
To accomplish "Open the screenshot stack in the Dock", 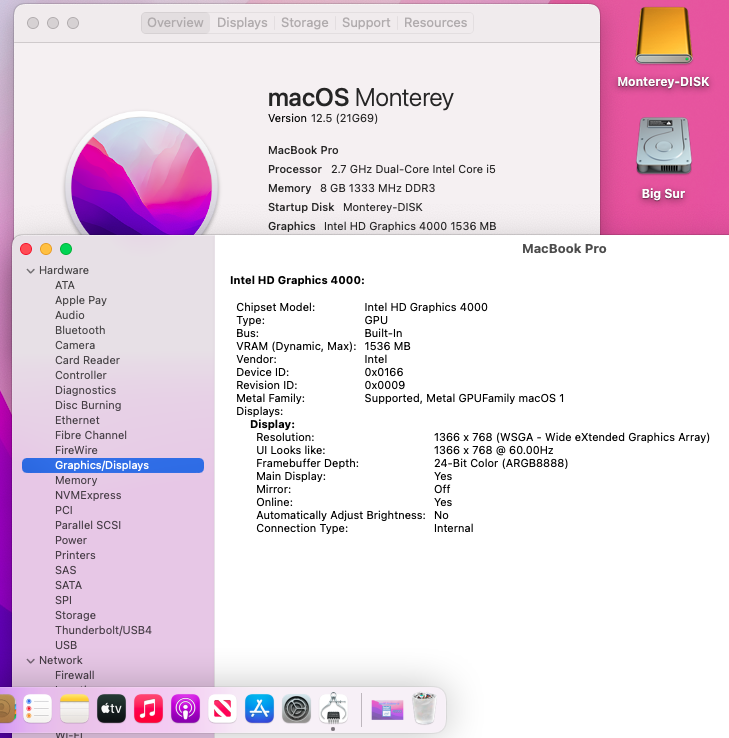I will pos(387,709).
